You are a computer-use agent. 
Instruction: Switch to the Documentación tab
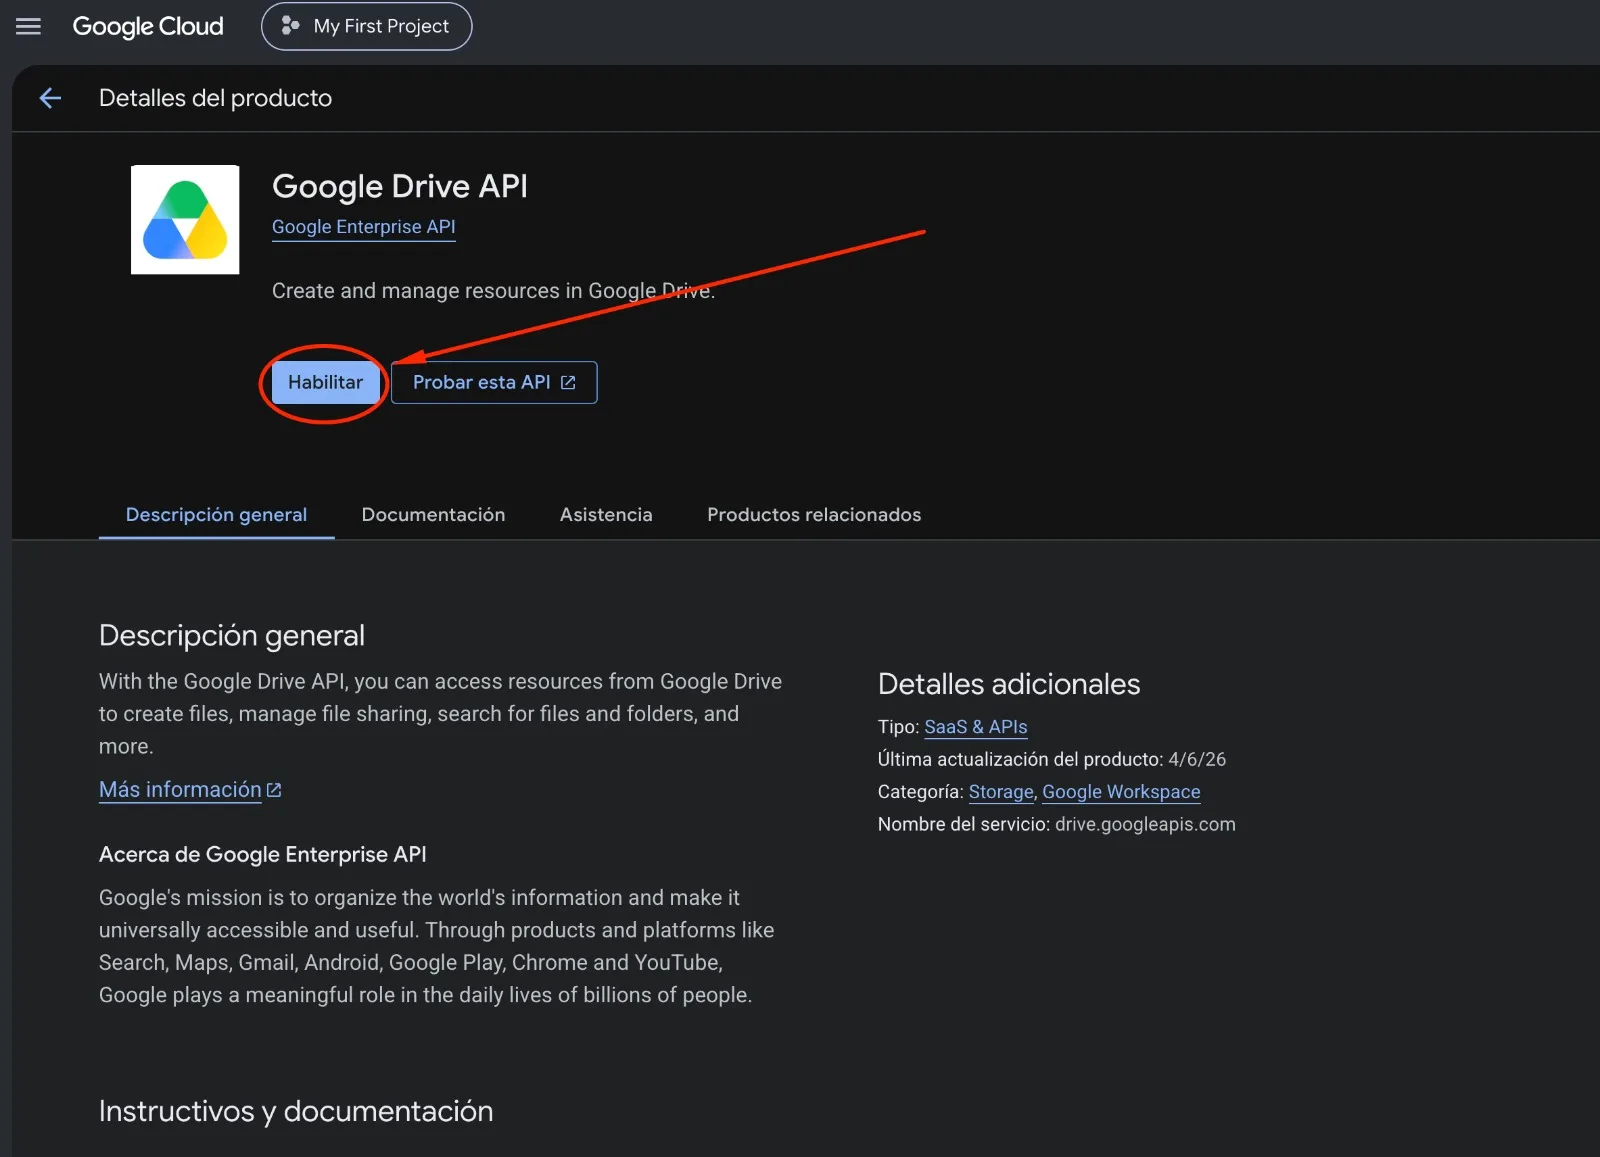pos(433,515)
